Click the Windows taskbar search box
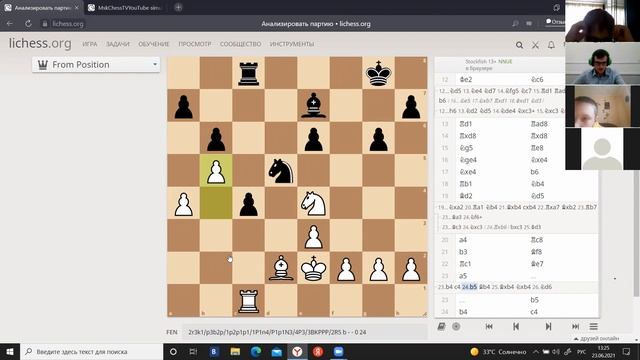Viewport: 640px width, 360px height. point(92,351)
